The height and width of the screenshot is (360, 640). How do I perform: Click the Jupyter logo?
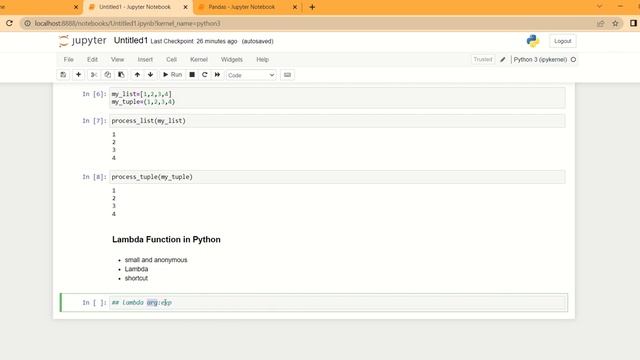click(x=83, y=41)
